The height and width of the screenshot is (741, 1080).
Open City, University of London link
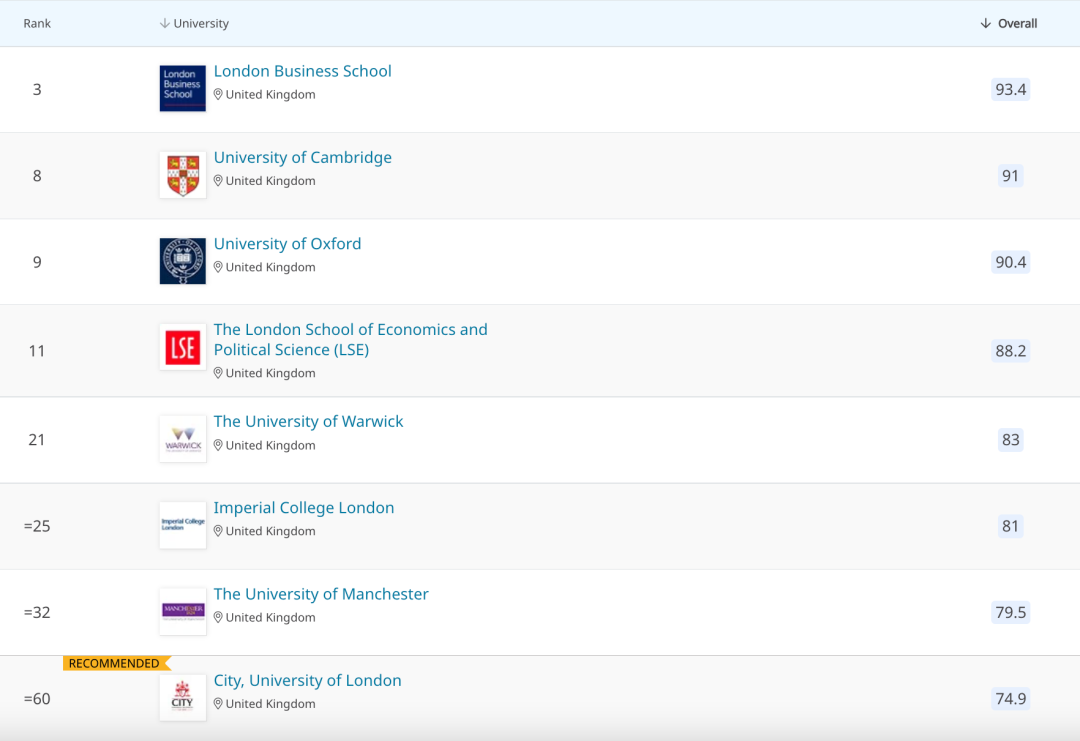pos(307,680)
